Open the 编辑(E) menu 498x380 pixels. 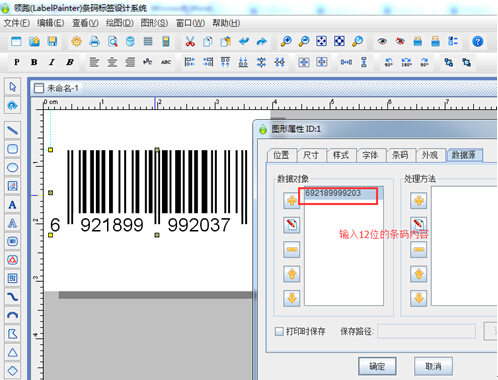[51, 23]
